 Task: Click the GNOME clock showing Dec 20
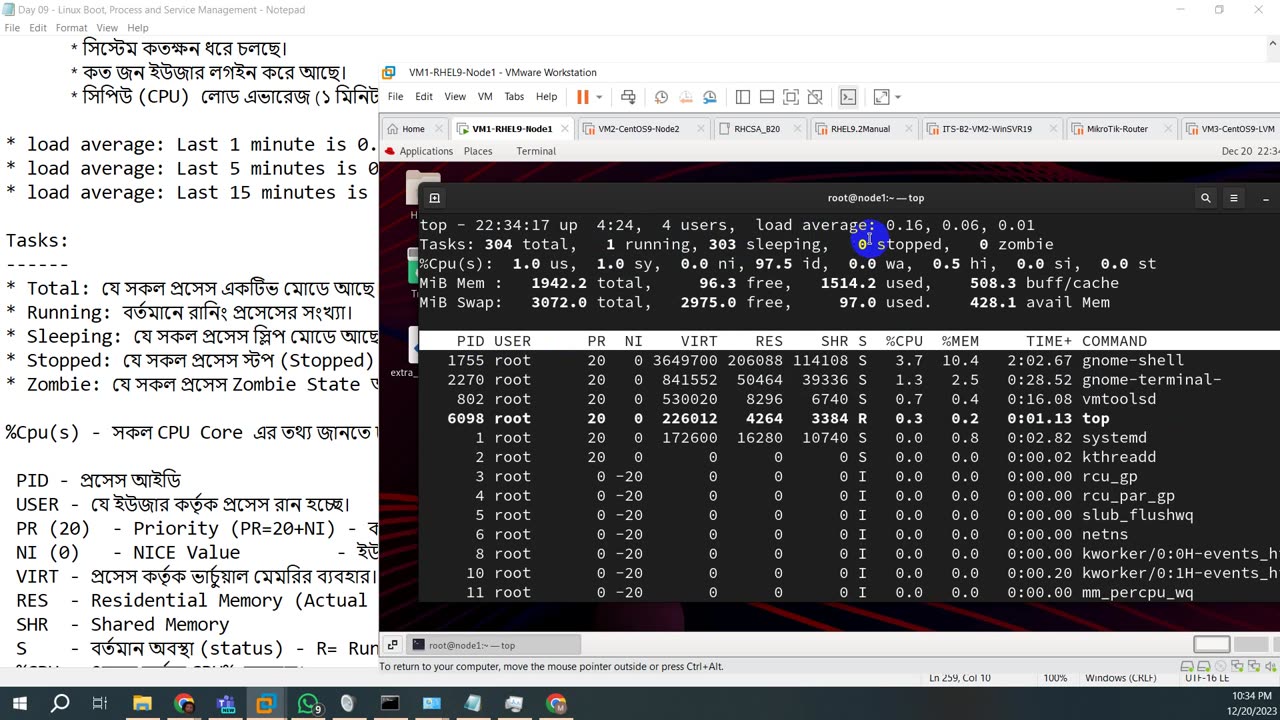click(1250, 151)
